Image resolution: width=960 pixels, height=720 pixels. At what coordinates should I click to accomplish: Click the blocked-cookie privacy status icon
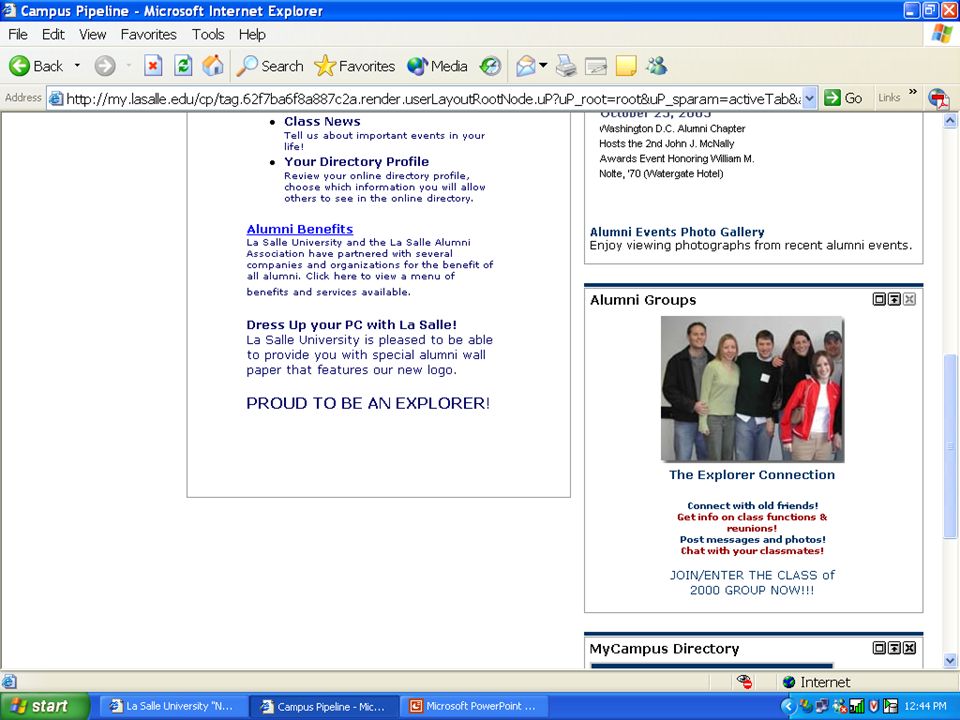pos(744,681)
